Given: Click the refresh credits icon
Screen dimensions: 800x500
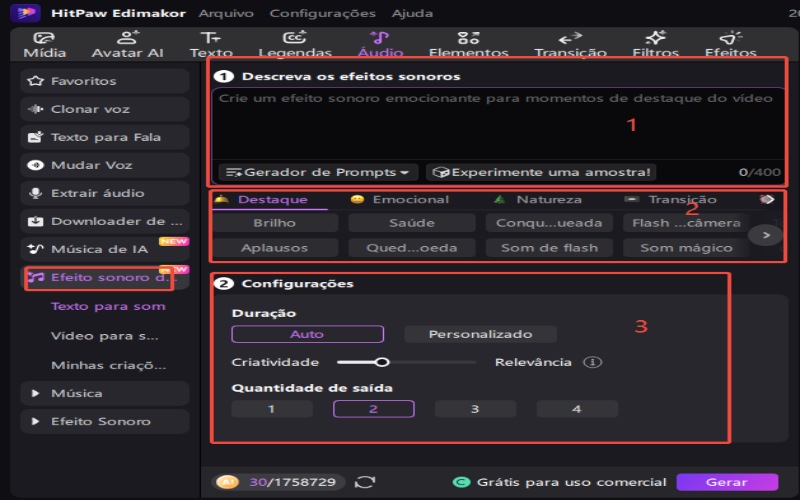Looking at the screenshot, I should pos(365,482).
